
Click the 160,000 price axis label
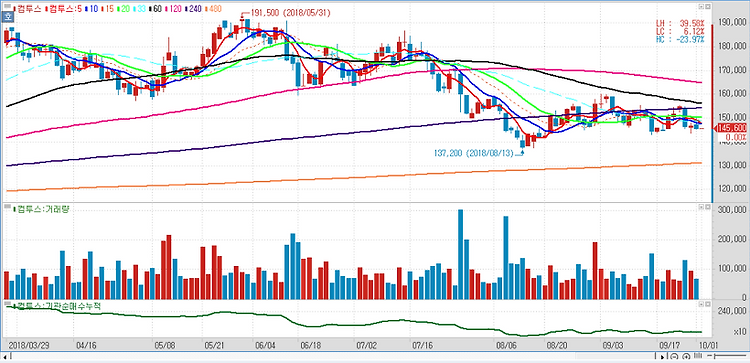click(x=732, y=94)
